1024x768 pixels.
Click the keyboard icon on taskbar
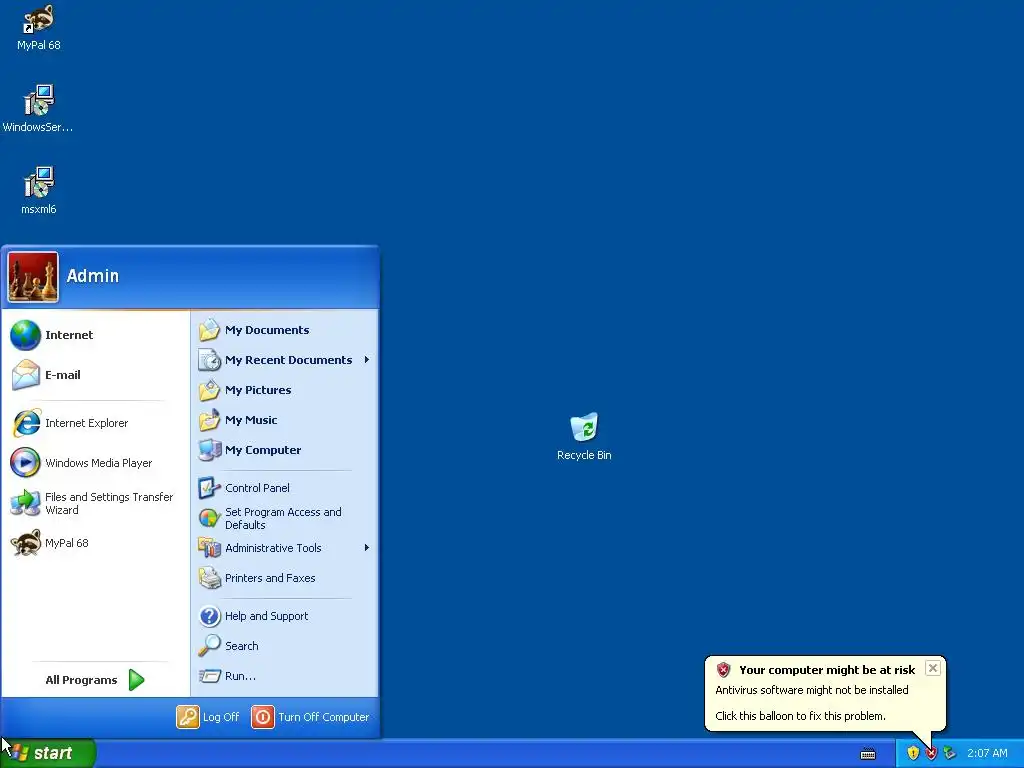pos(868,754)
